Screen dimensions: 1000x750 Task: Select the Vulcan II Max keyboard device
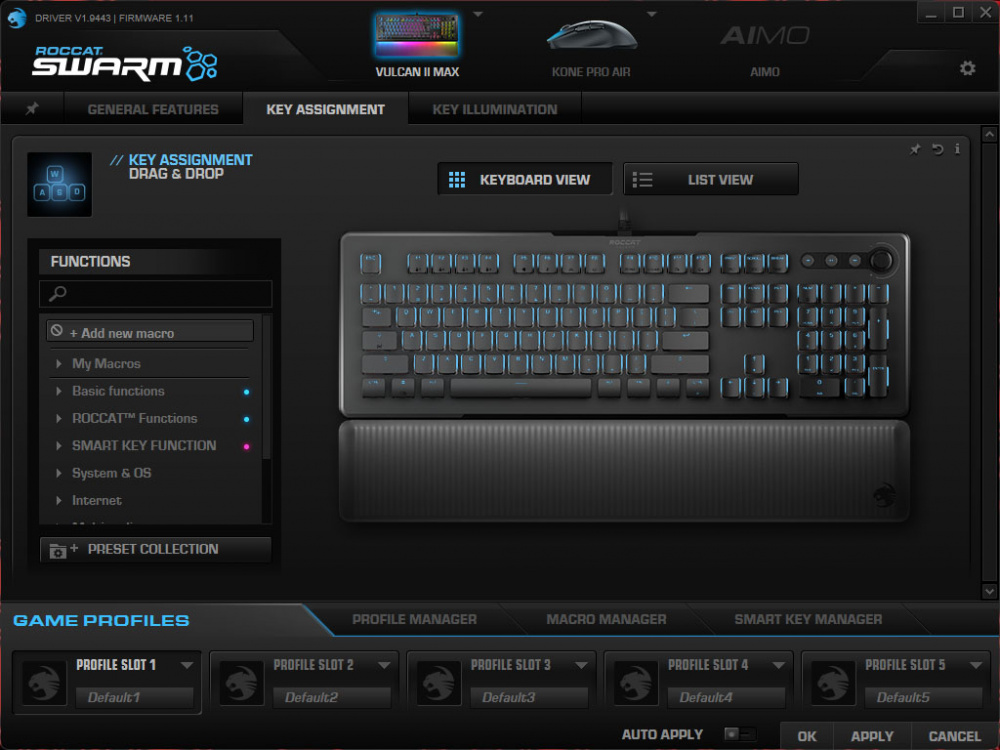(x=417, y=46)
